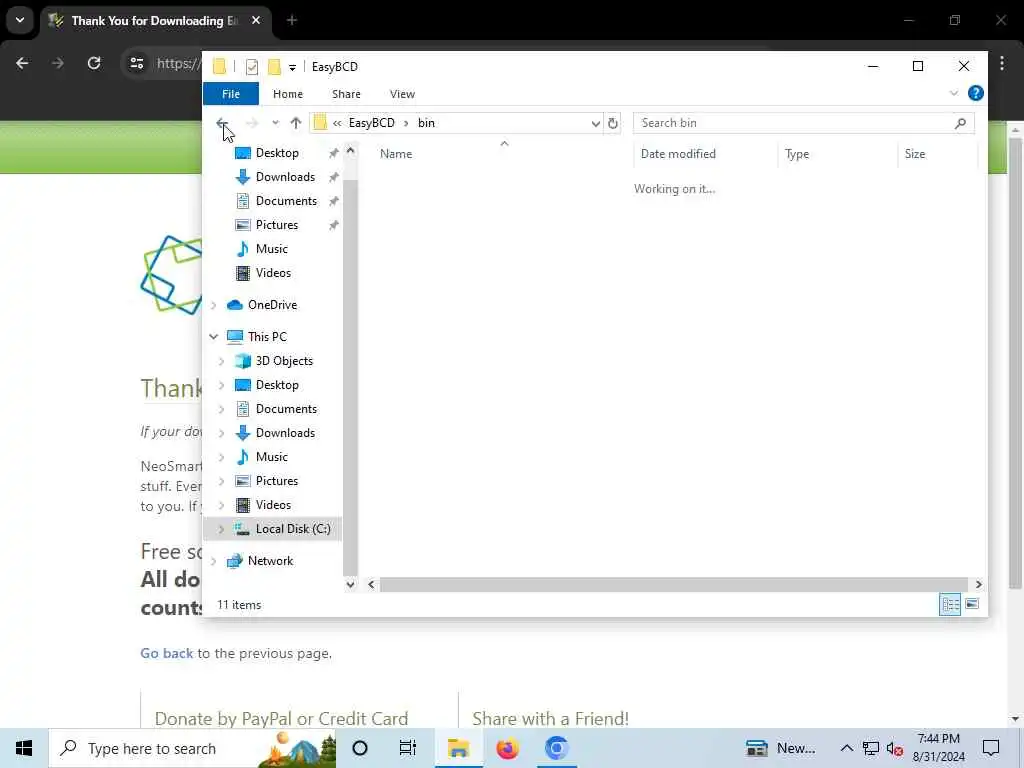Click New folder icon in quick access toolbar

tap(274, 67)
